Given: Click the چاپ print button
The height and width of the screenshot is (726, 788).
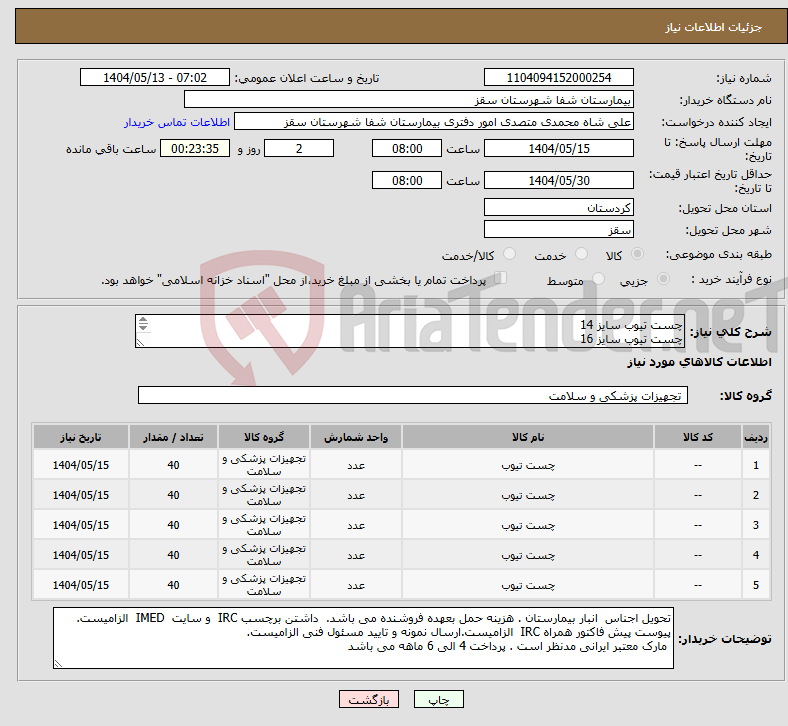Looking at the screenshot, I should (x=439, y=699).
